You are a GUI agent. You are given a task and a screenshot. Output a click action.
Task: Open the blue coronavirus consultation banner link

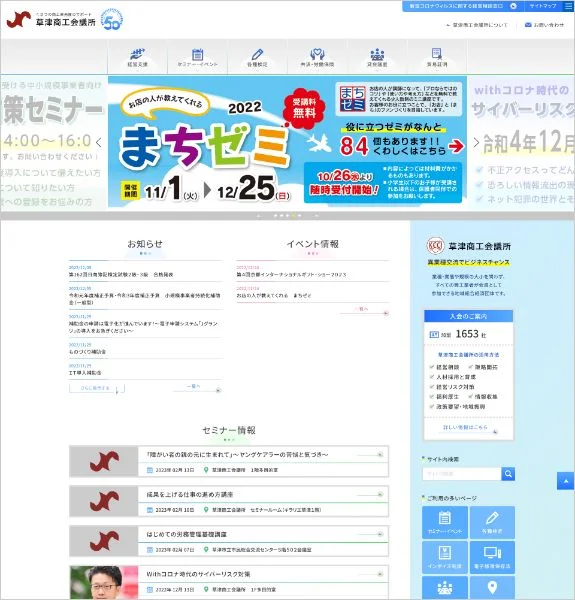point(463,6)
